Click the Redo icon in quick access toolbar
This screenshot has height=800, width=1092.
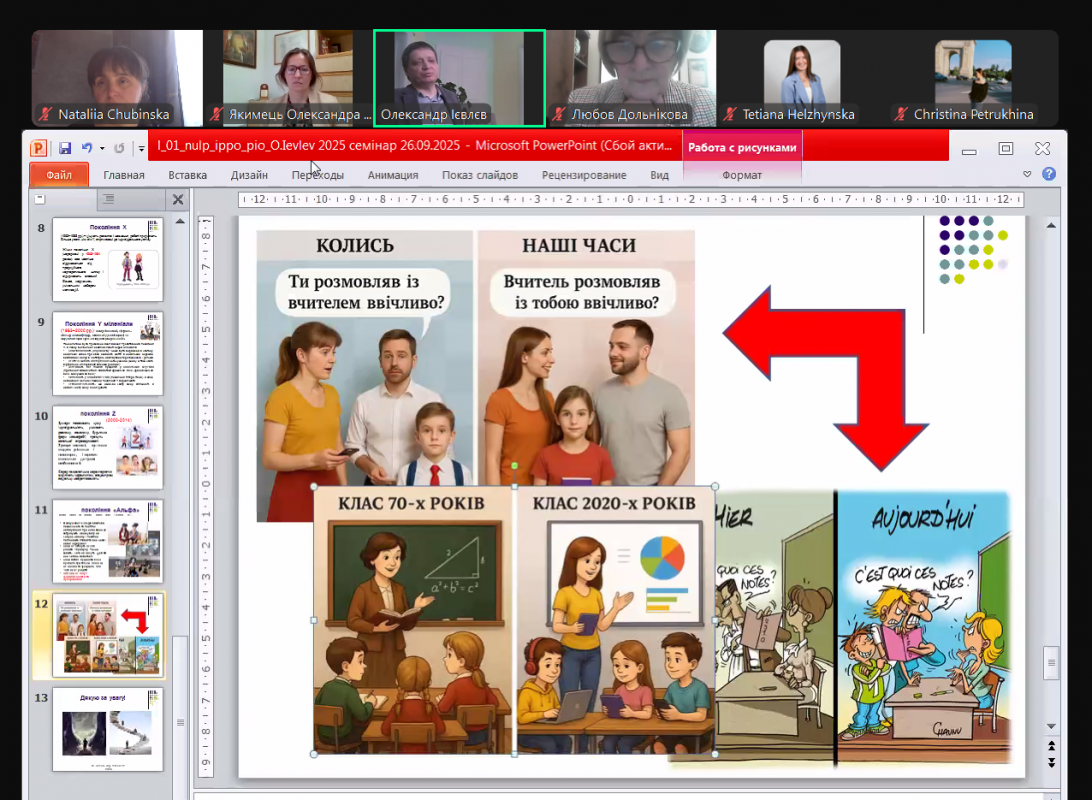(119, 148)
